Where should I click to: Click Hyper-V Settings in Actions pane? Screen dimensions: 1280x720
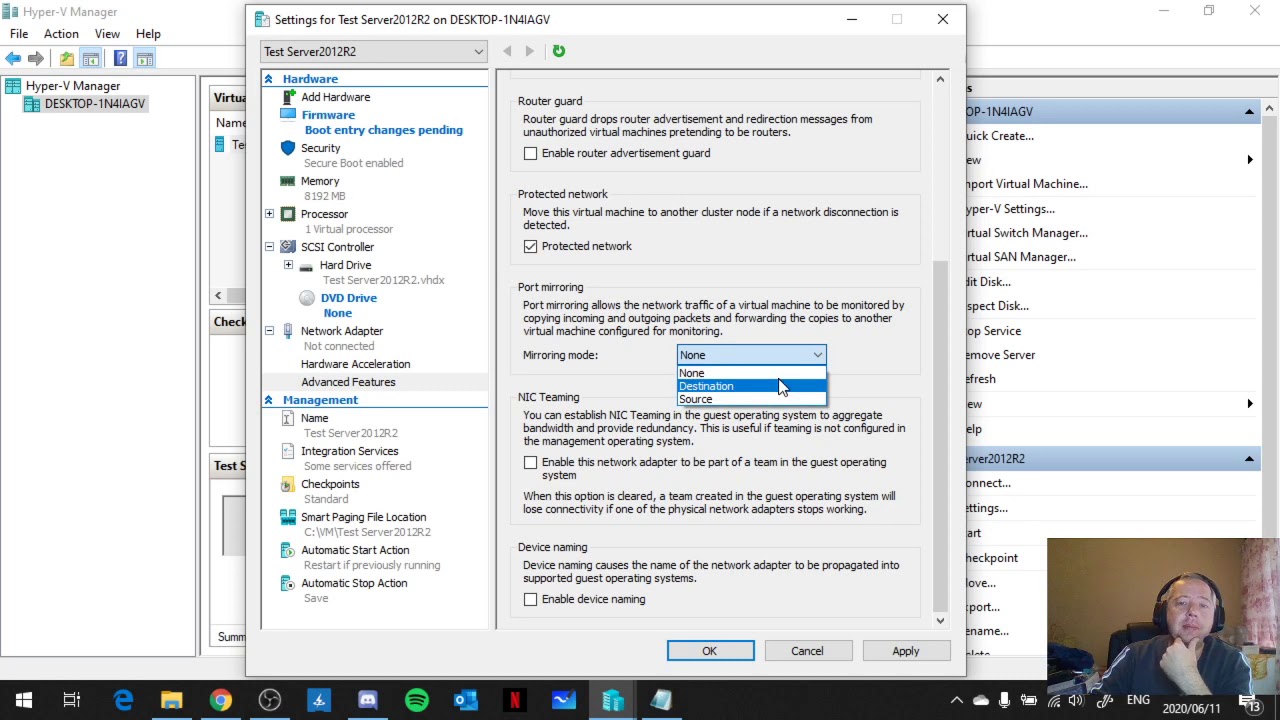coord(1010,209)
